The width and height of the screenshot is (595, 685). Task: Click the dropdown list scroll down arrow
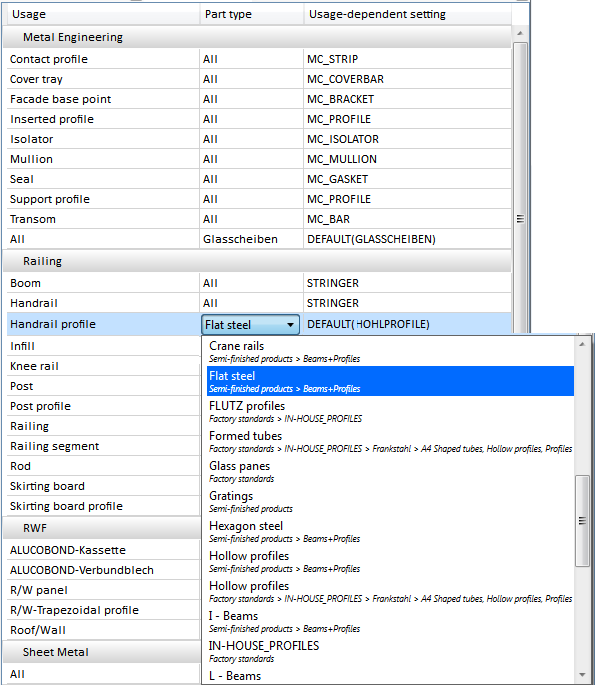[582, 675]
